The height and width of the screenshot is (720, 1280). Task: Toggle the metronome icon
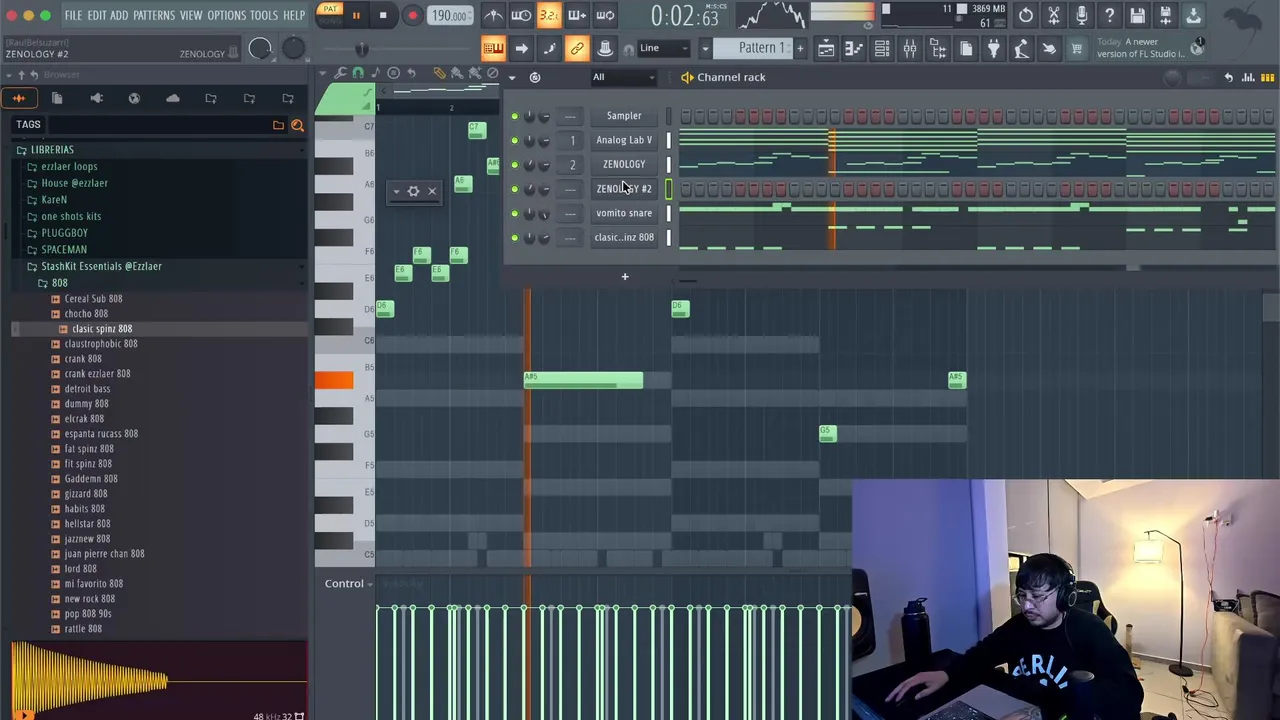pos(494,16)
